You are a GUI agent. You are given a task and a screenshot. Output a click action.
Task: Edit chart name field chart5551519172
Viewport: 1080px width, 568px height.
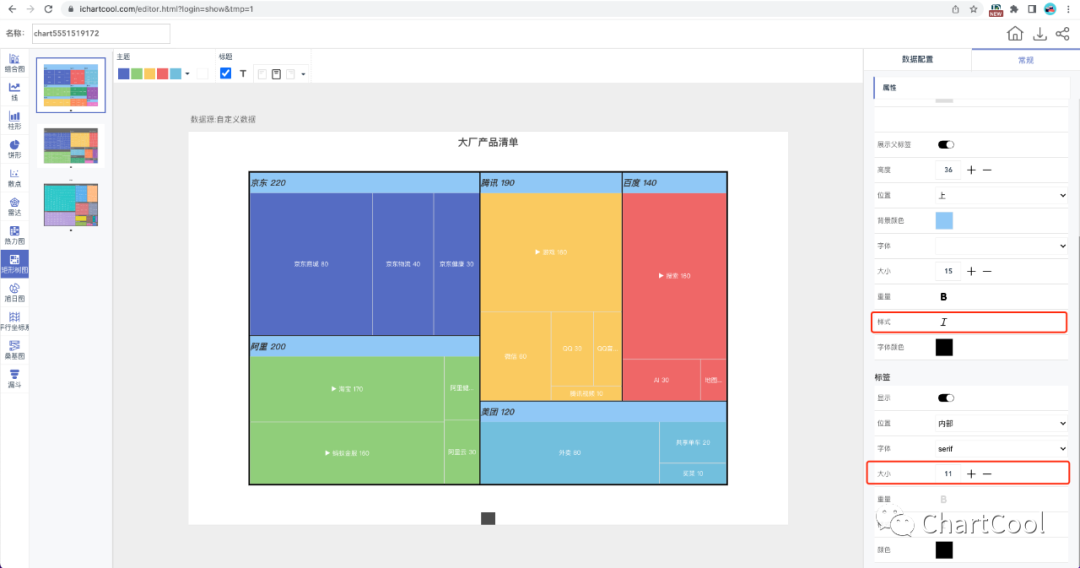(101, 33)
